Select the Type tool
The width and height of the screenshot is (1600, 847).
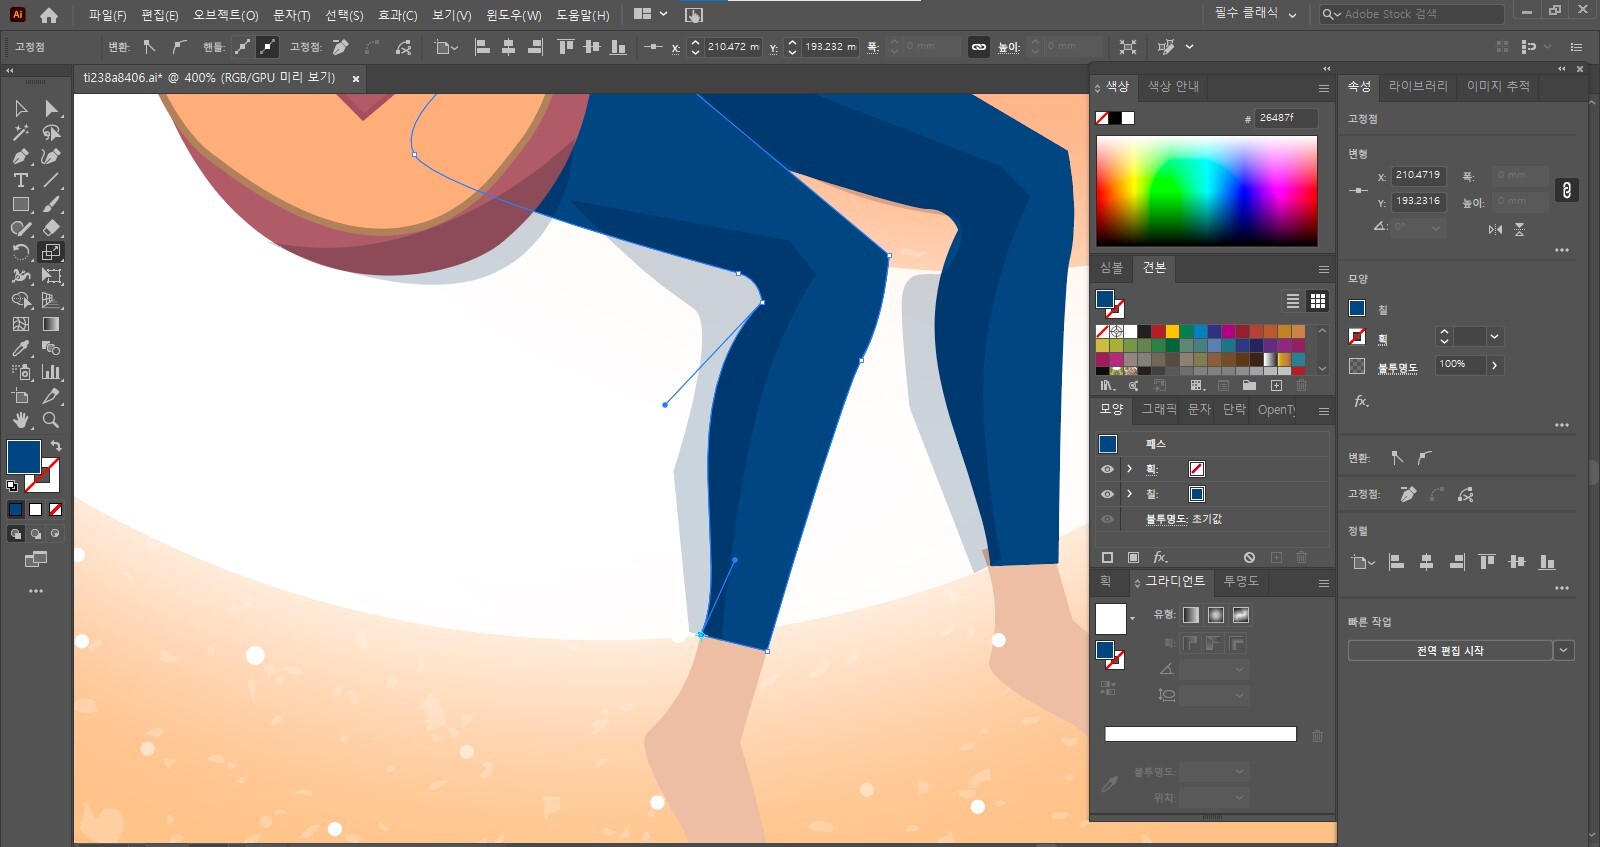tap(20, 180)
